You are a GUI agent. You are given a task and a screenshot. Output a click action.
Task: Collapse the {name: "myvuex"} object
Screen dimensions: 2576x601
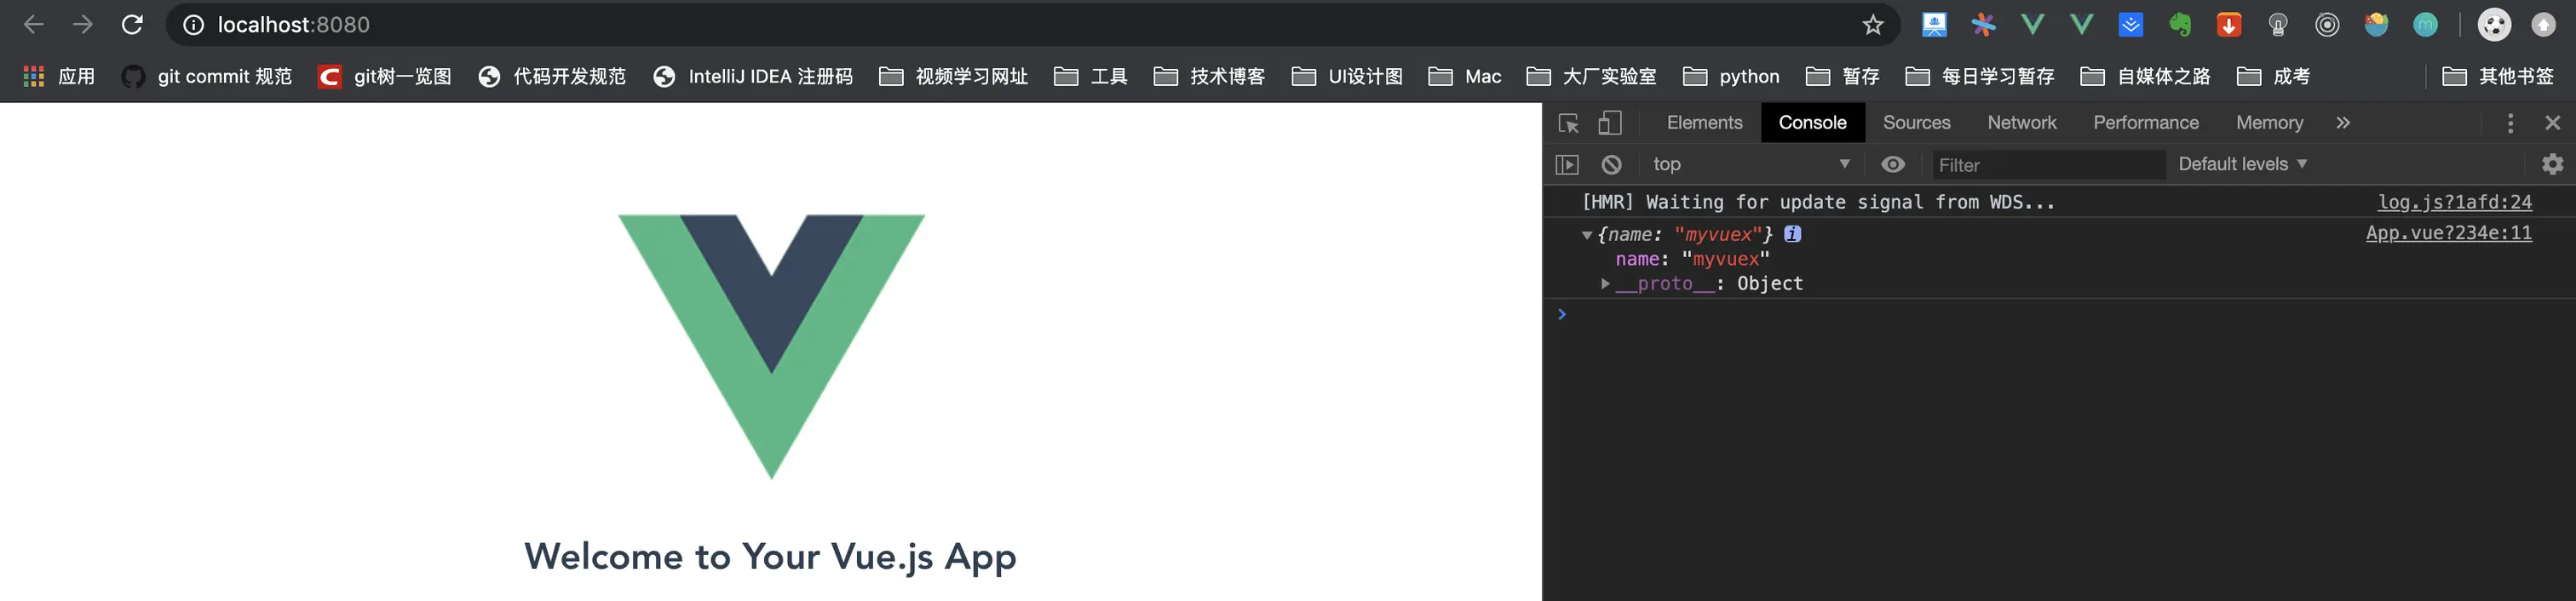[x=1587, y=235]
